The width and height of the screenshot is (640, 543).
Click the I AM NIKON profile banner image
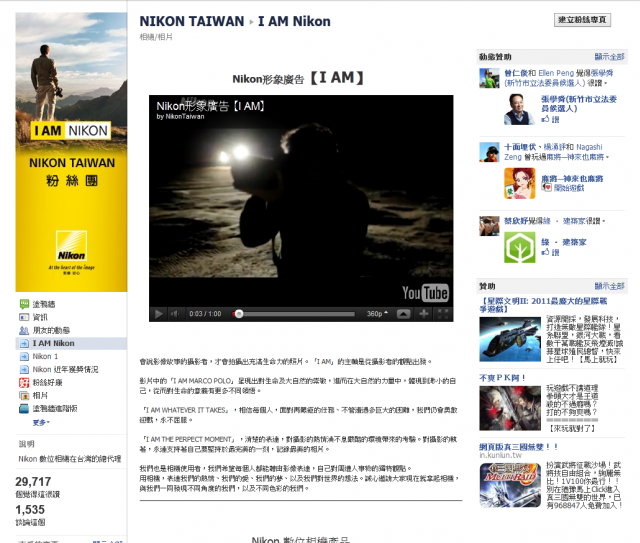point(71,152)
